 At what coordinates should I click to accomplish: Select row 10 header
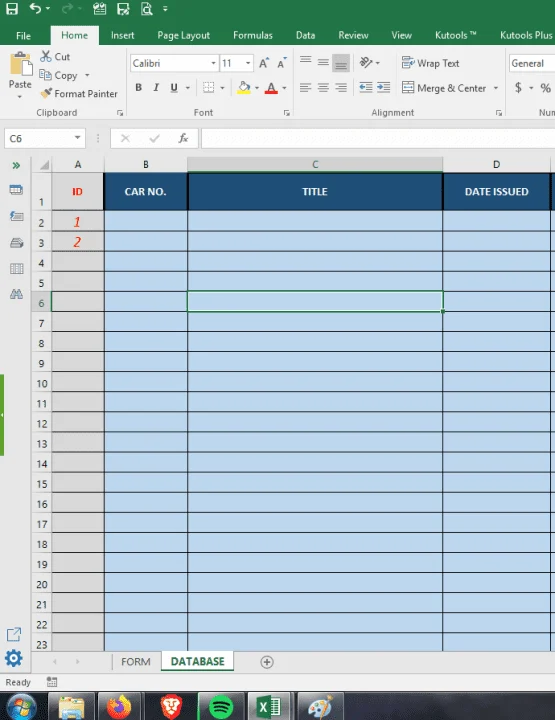[41, 383]
